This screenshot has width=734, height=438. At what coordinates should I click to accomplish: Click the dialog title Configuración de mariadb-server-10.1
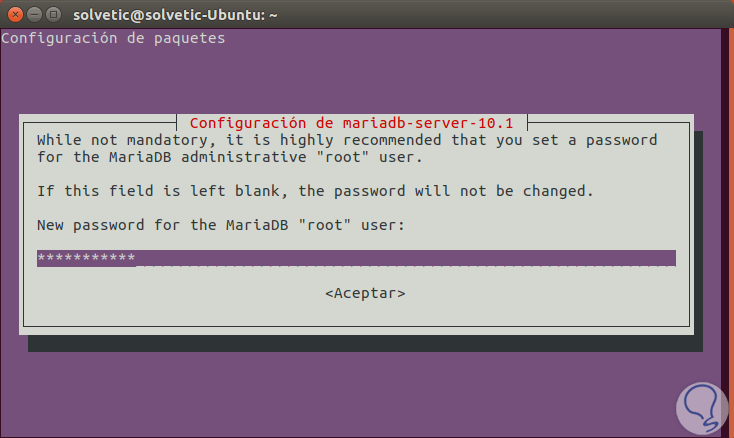coord(352,123)
